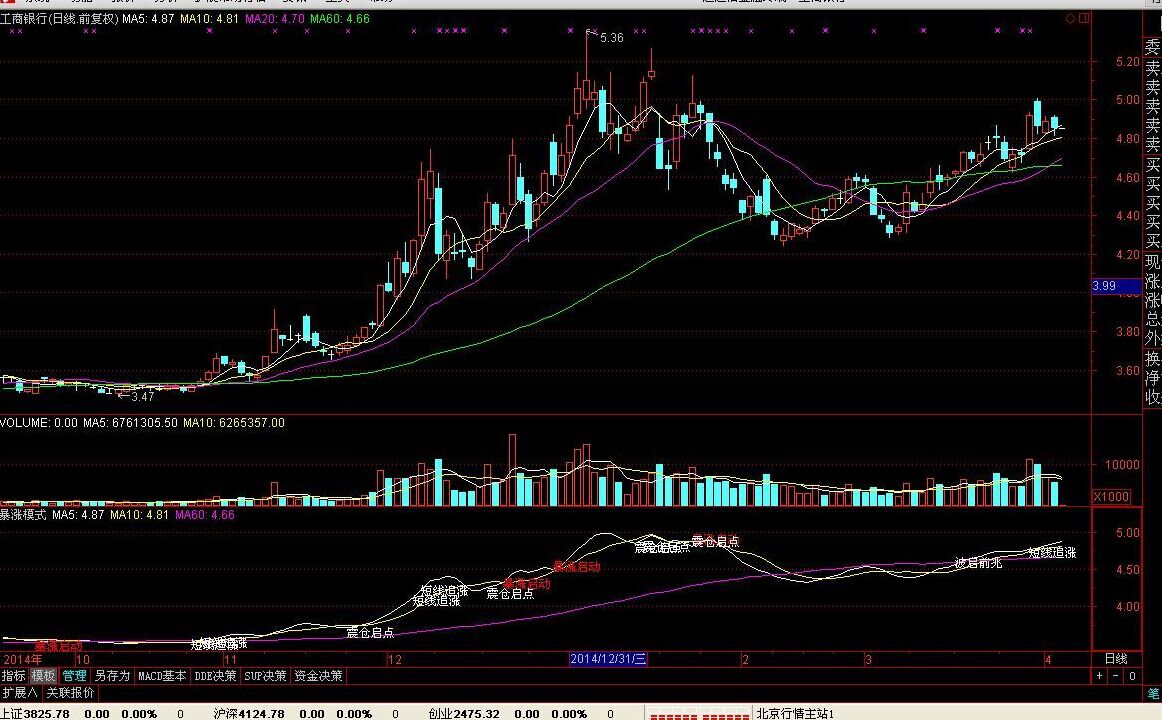Viewport: 1162px width, 720px height.
Task: Select the MACD基本 template
Action: [162, 676]
